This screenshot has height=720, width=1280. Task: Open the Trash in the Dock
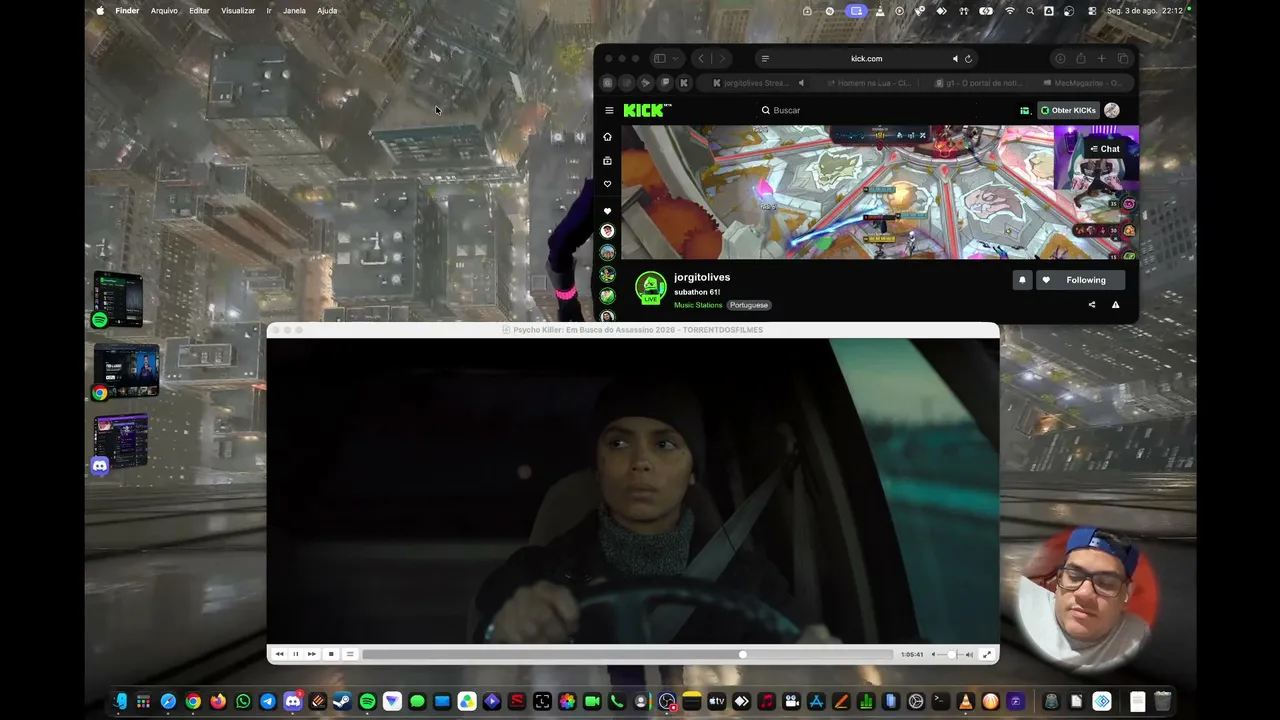(x=1163, y=702)
